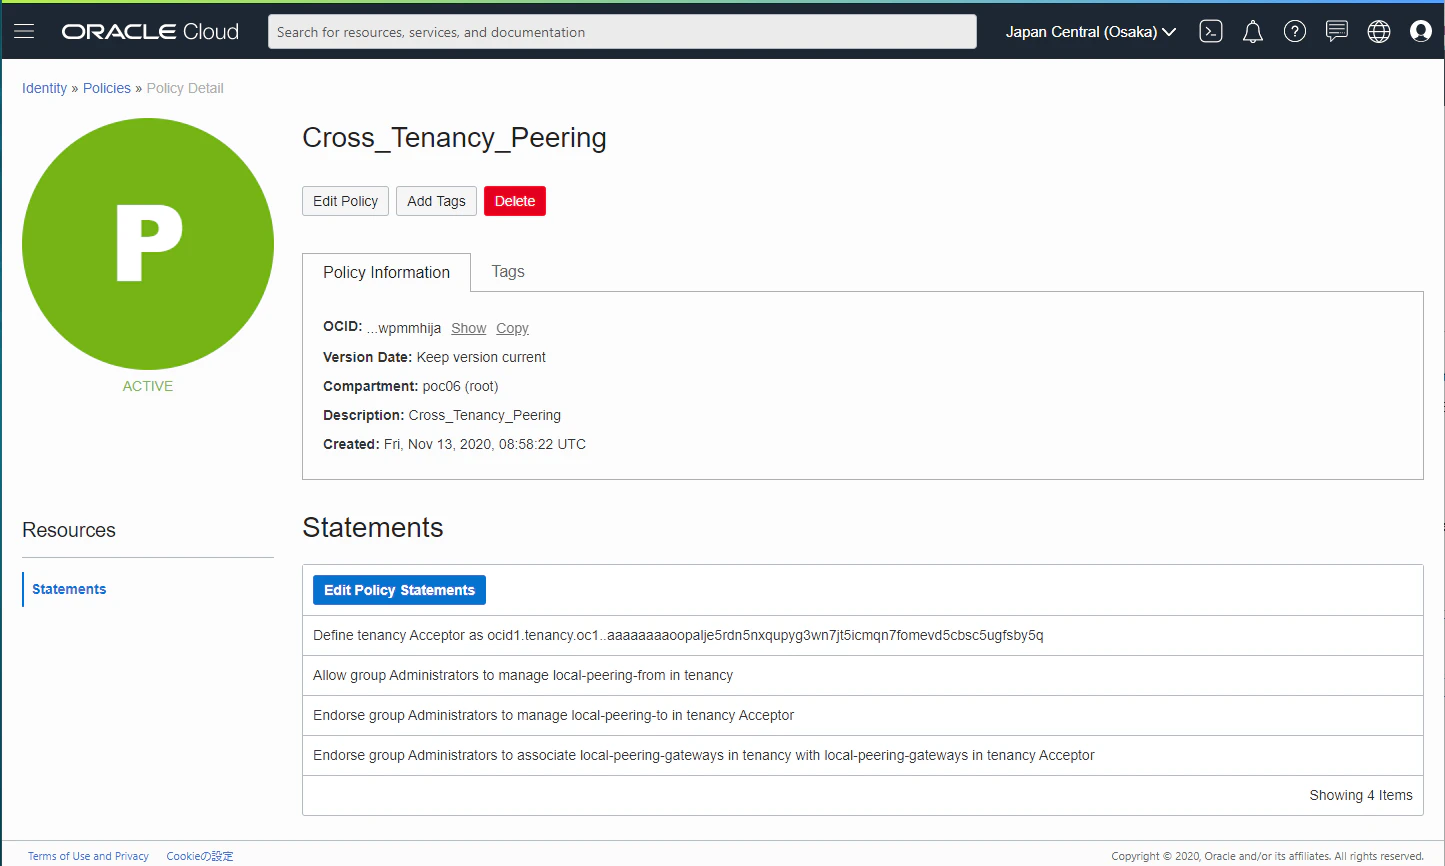Click the 'Define tenancy Acceptor' statement row
Image resolution: width=1445 pixels, height=866 pixels.
[862, 635]
